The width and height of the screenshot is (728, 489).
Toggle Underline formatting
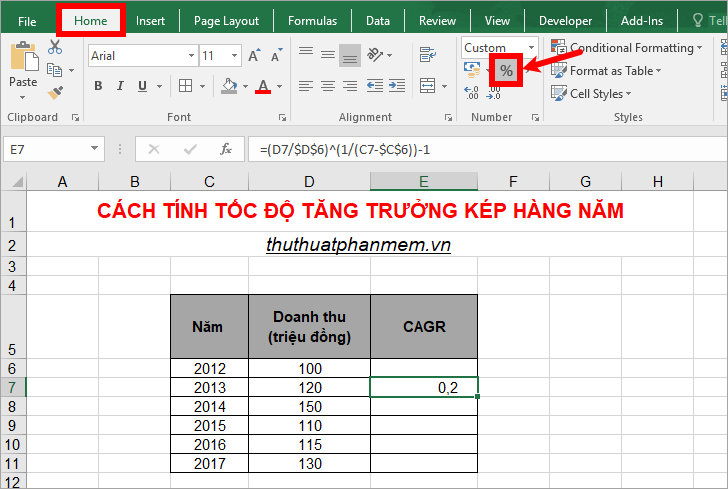[x=142, y=86]
